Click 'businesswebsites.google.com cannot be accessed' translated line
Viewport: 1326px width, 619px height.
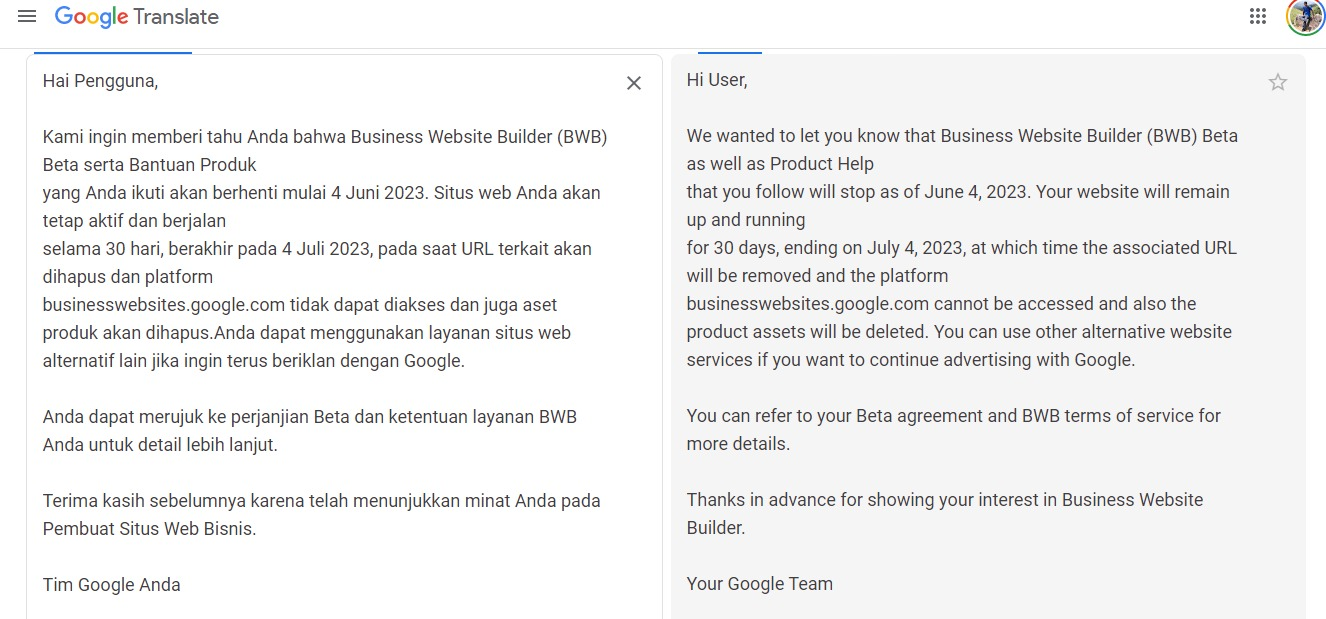pos(941,304)
